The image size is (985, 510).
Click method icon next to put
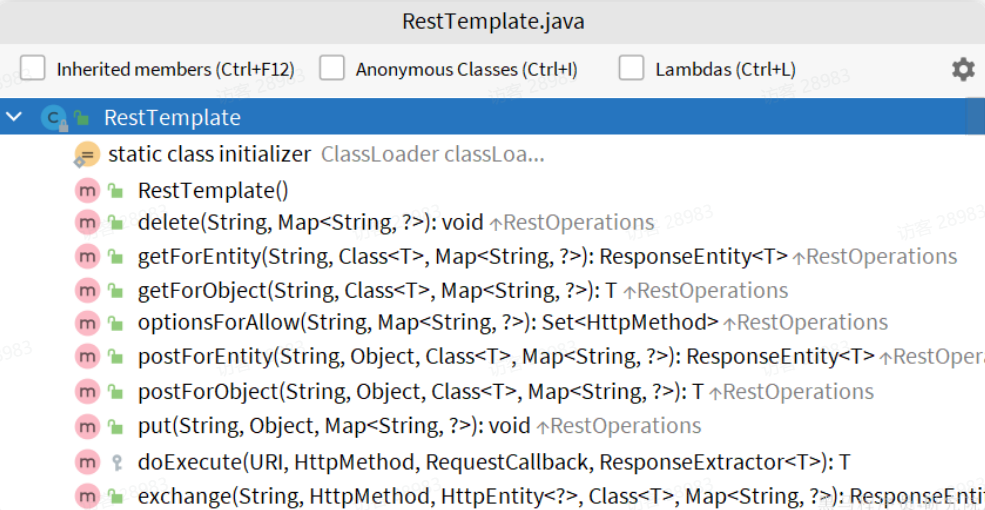click(87, 426)
